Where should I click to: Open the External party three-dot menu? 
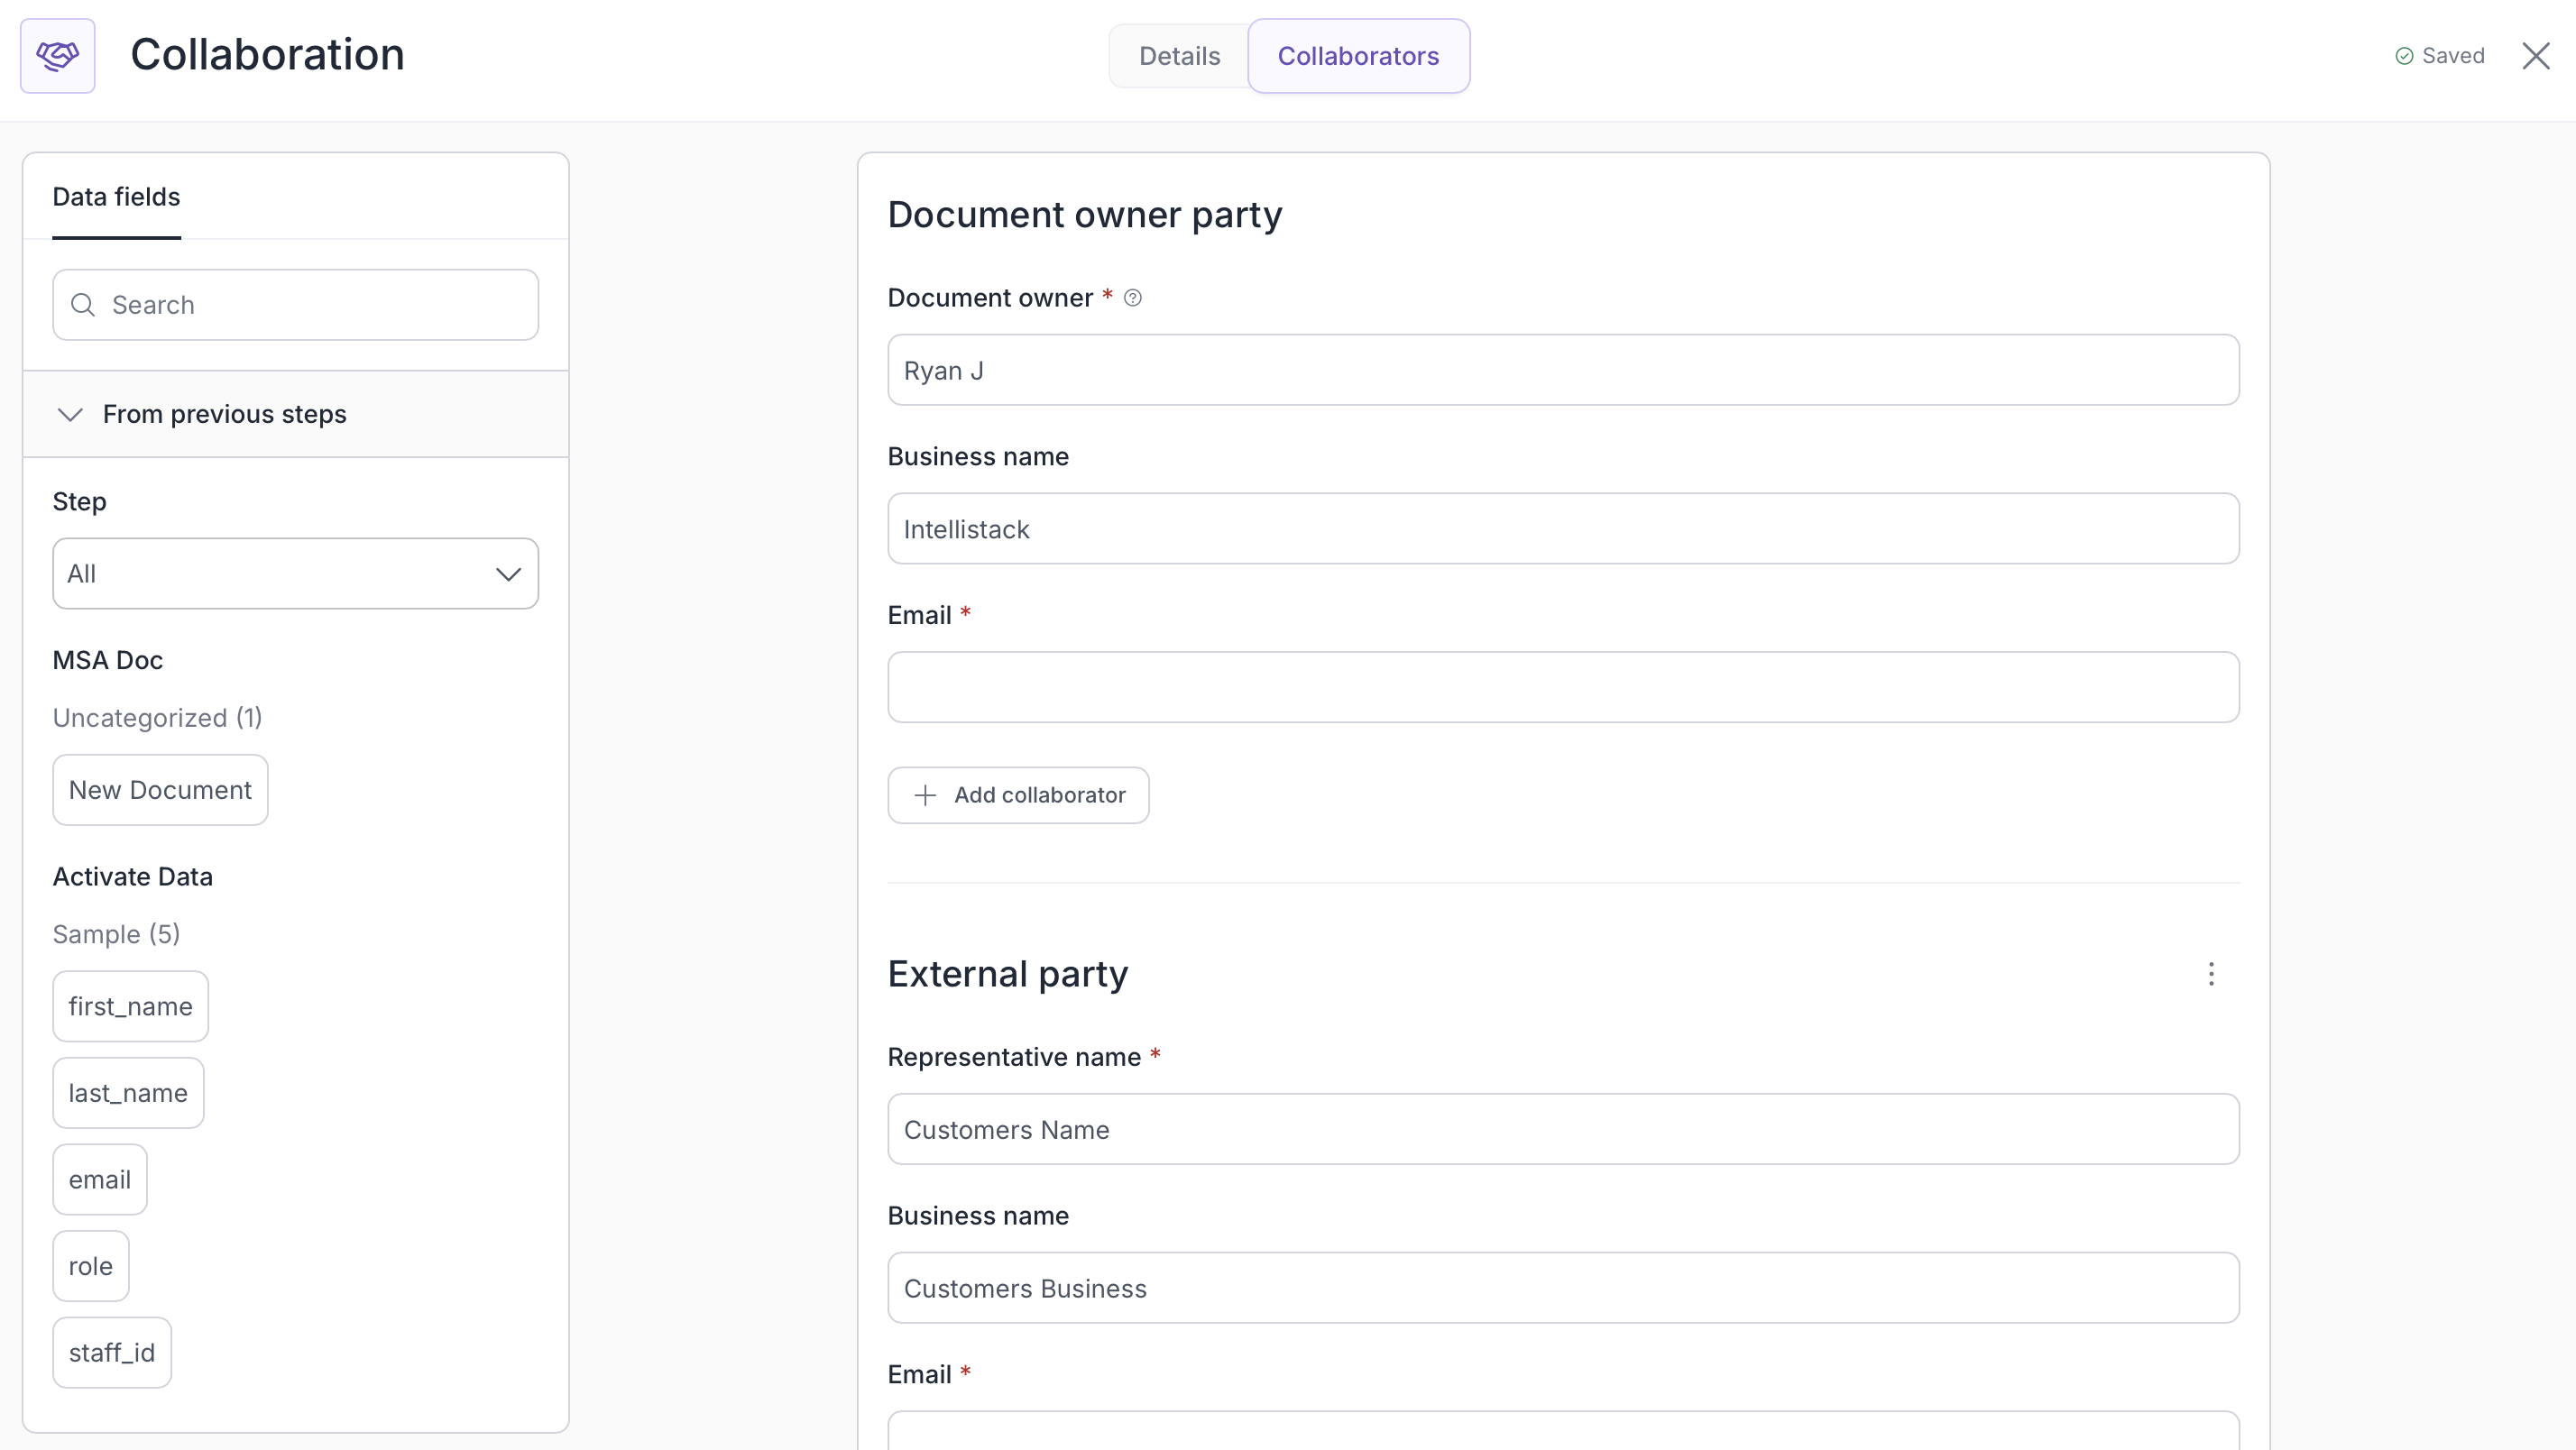[x=2211, y=974]
